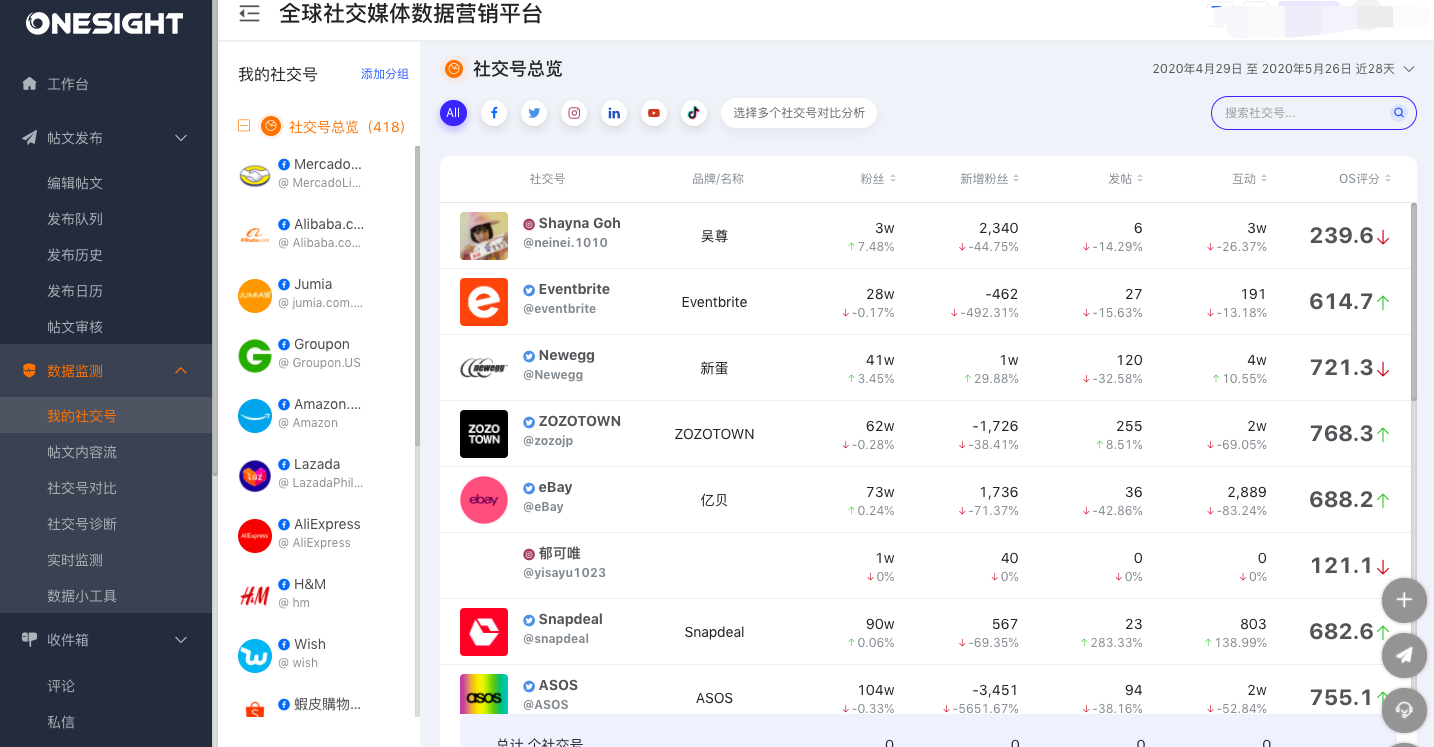1434x747 pixels.
Task: Focus the 搜索社交号 search field
Action: pyautogui.click(x=1314, y=113)
